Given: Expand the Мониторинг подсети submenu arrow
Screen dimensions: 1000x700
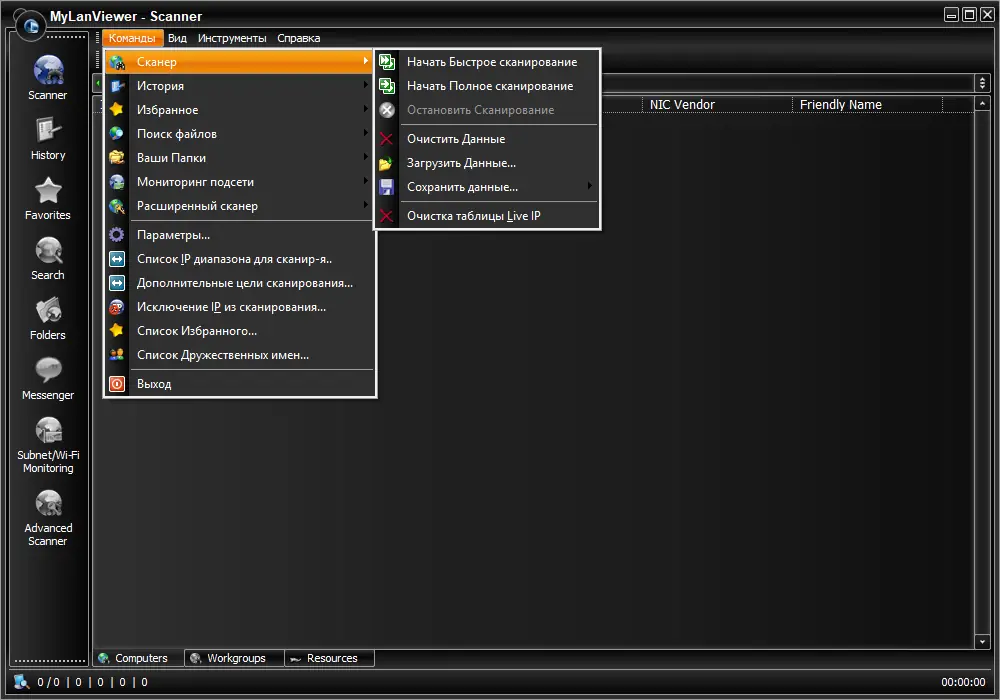Looking at the screenshot, I should coord(366,181).
